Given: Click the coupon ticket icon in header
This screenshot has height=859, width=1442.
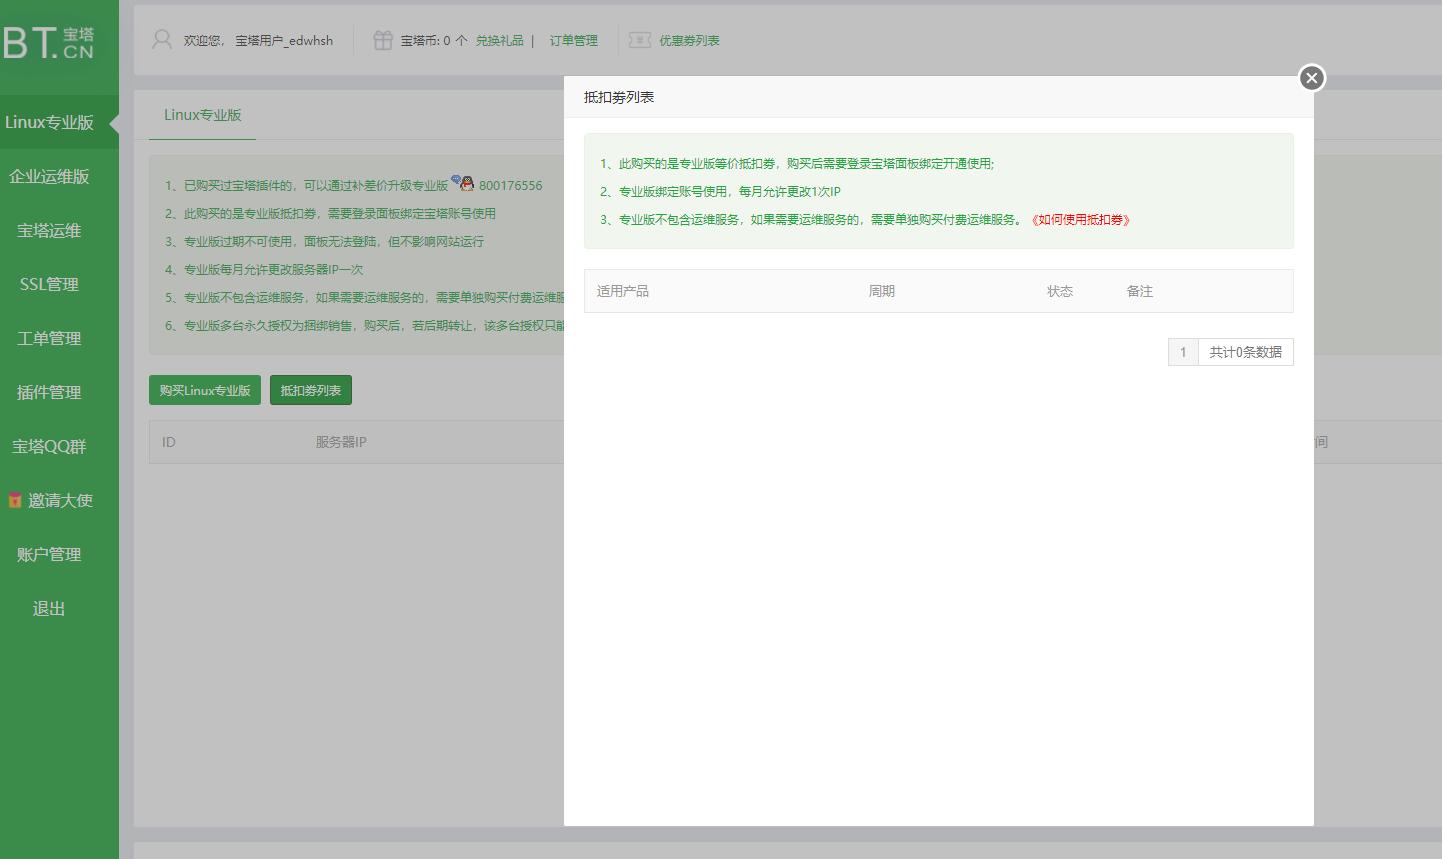Looking at the screenshot, I should (x=639, y=40).
